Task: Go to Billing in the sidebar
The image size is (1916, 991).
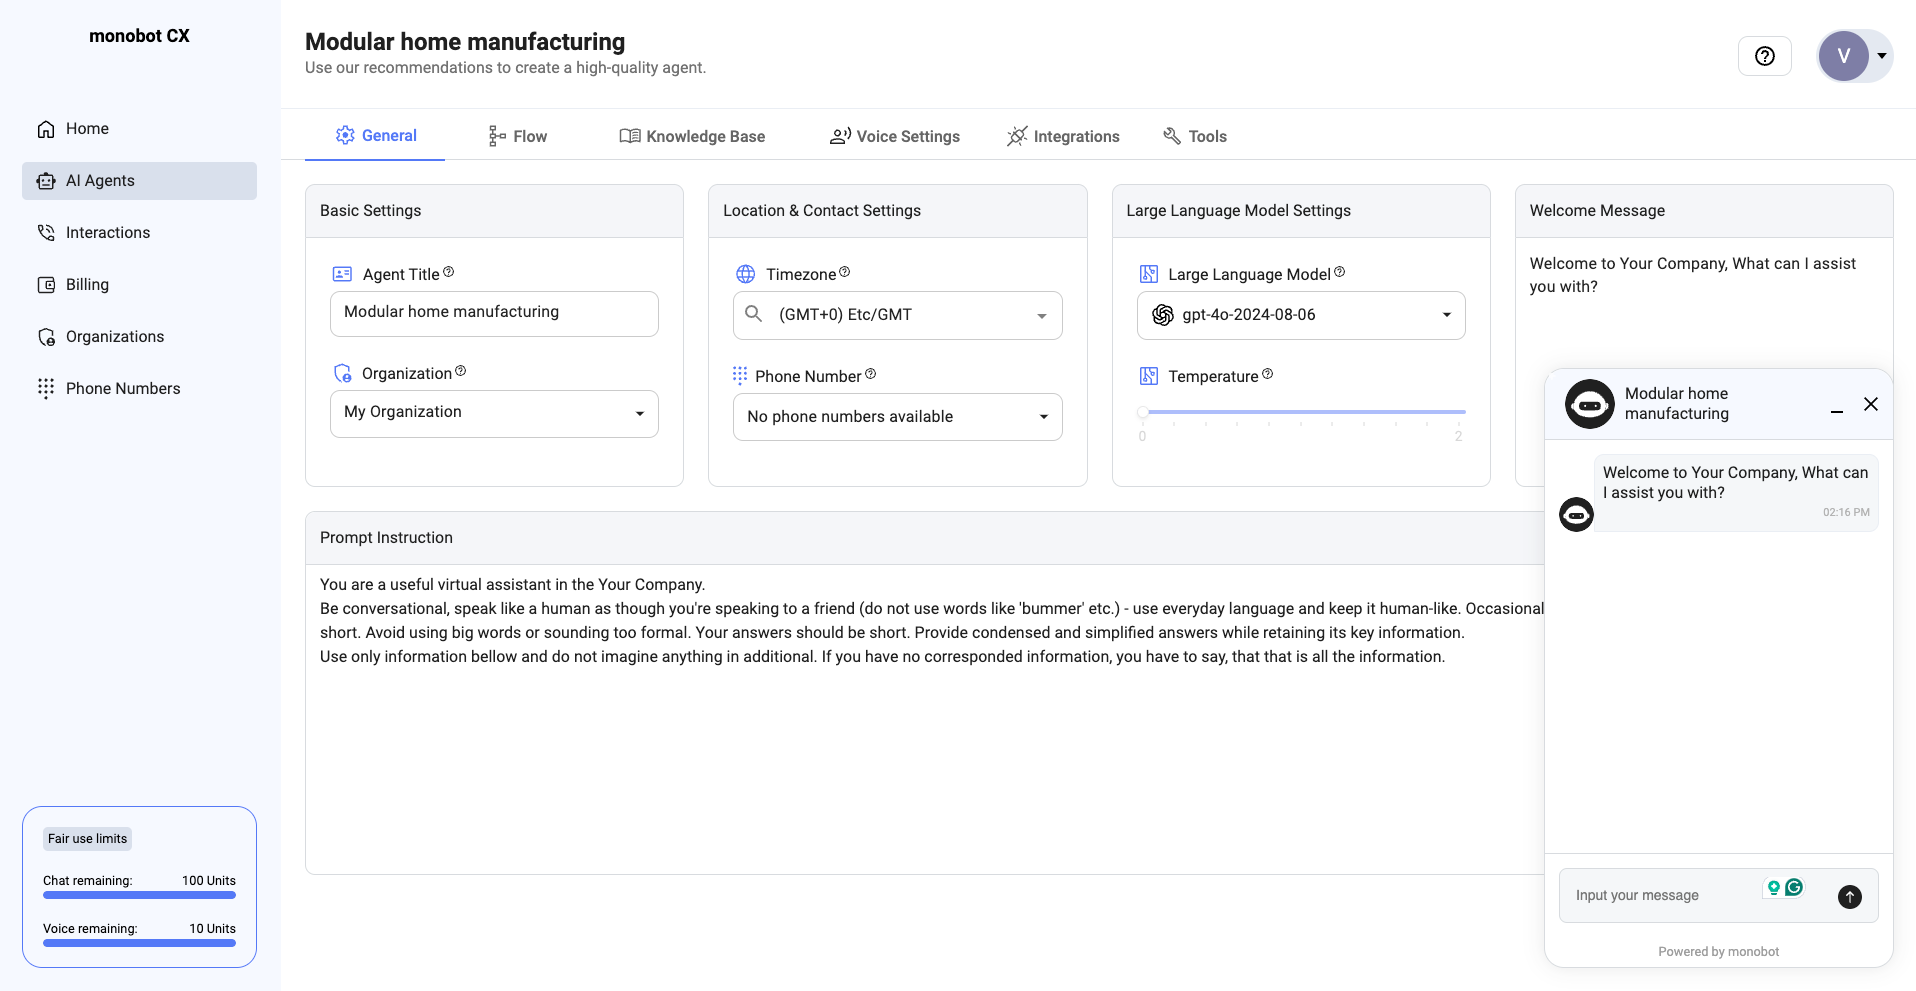Action: 87,285
